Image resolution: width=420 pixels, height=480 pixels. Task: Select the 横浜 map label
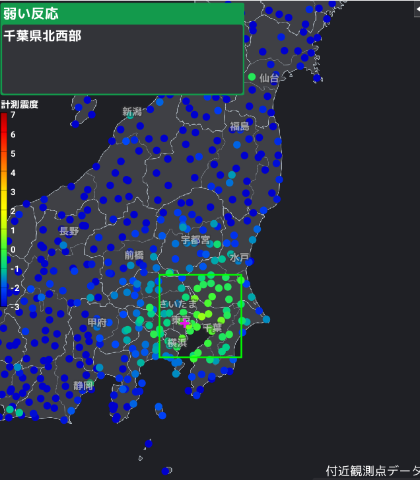177,342
